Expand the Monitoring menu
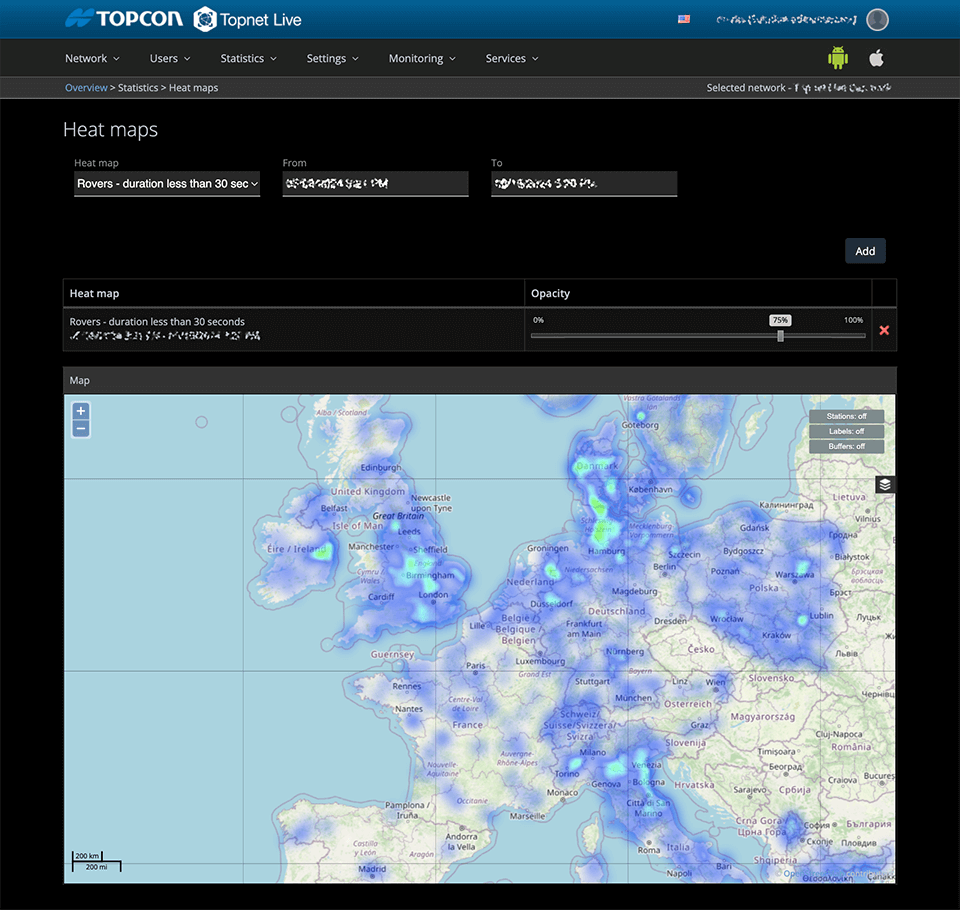 [x=422, y=59]
